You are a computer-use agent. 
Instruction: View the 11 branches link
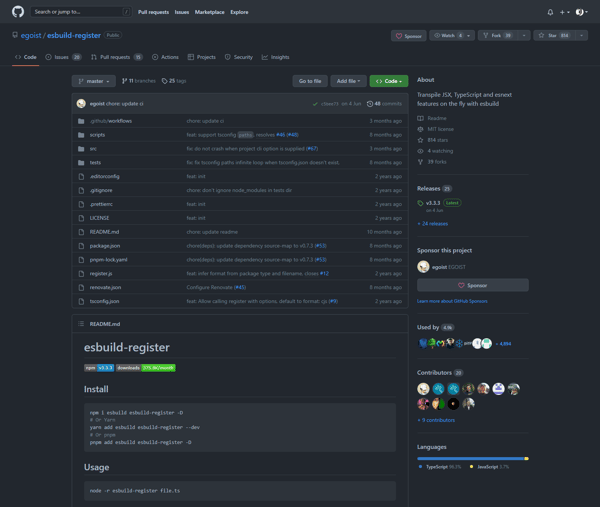[x=139, y=81]
